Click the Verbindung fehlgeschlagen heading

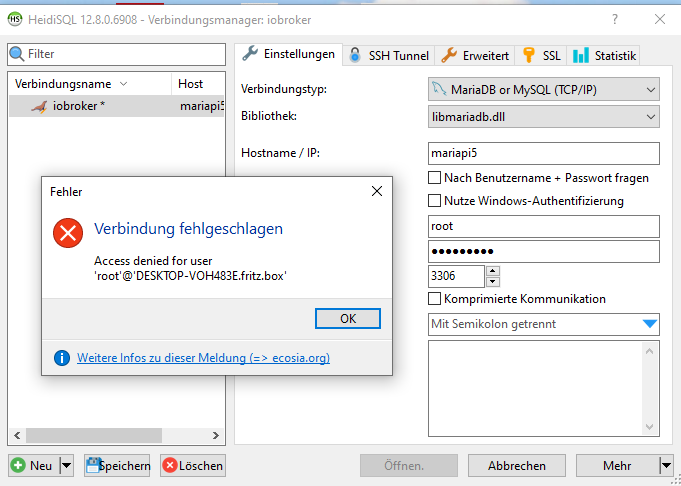188,228
